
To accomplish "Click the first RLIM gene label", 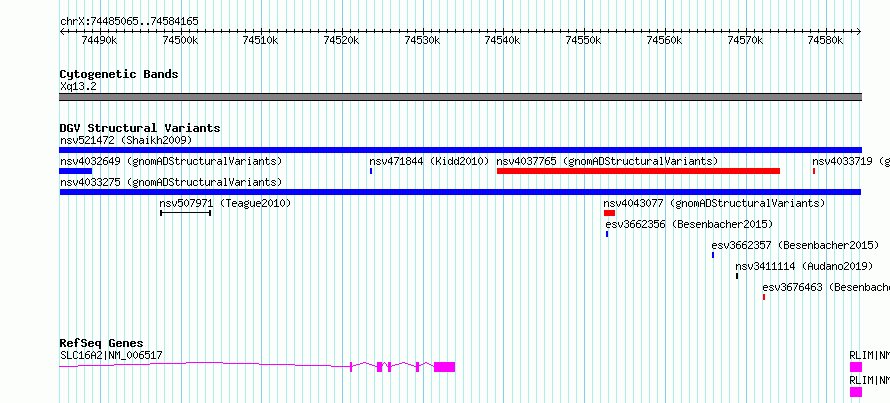I will [x=870, y=356].
